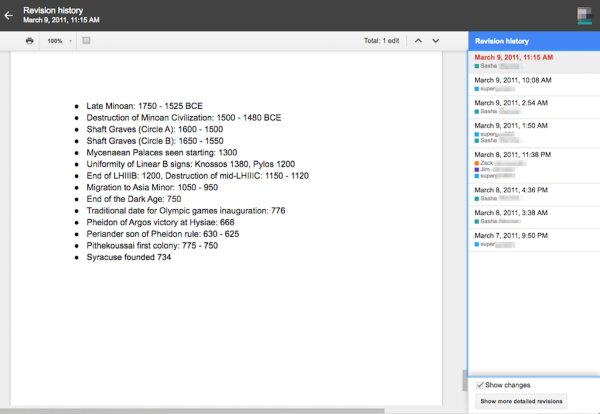
Task: Click the account avatar at top right
Action: click(x=584, y=16)
